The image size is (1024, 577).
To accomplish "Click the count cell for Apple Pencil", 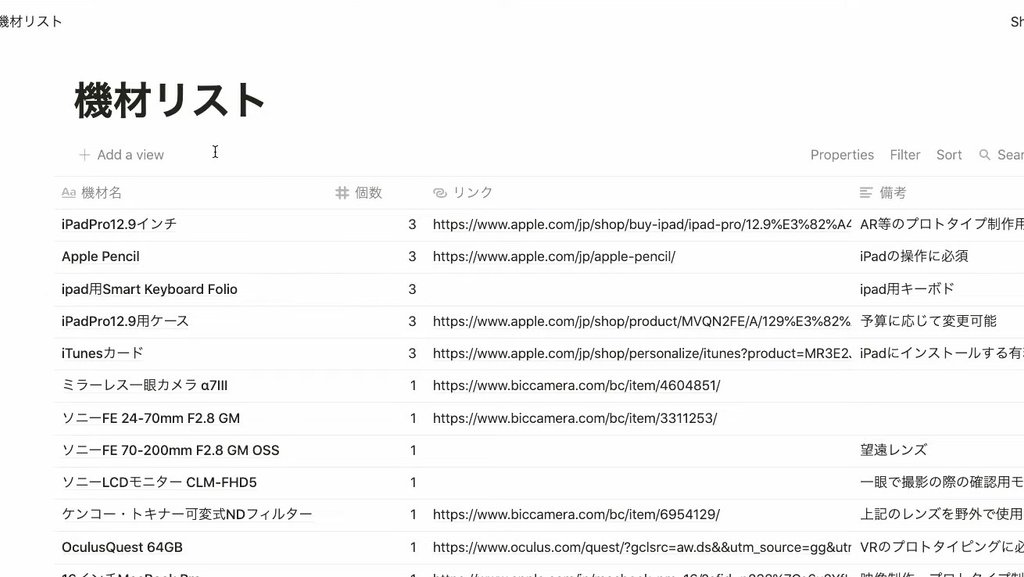I will point(377,257).
